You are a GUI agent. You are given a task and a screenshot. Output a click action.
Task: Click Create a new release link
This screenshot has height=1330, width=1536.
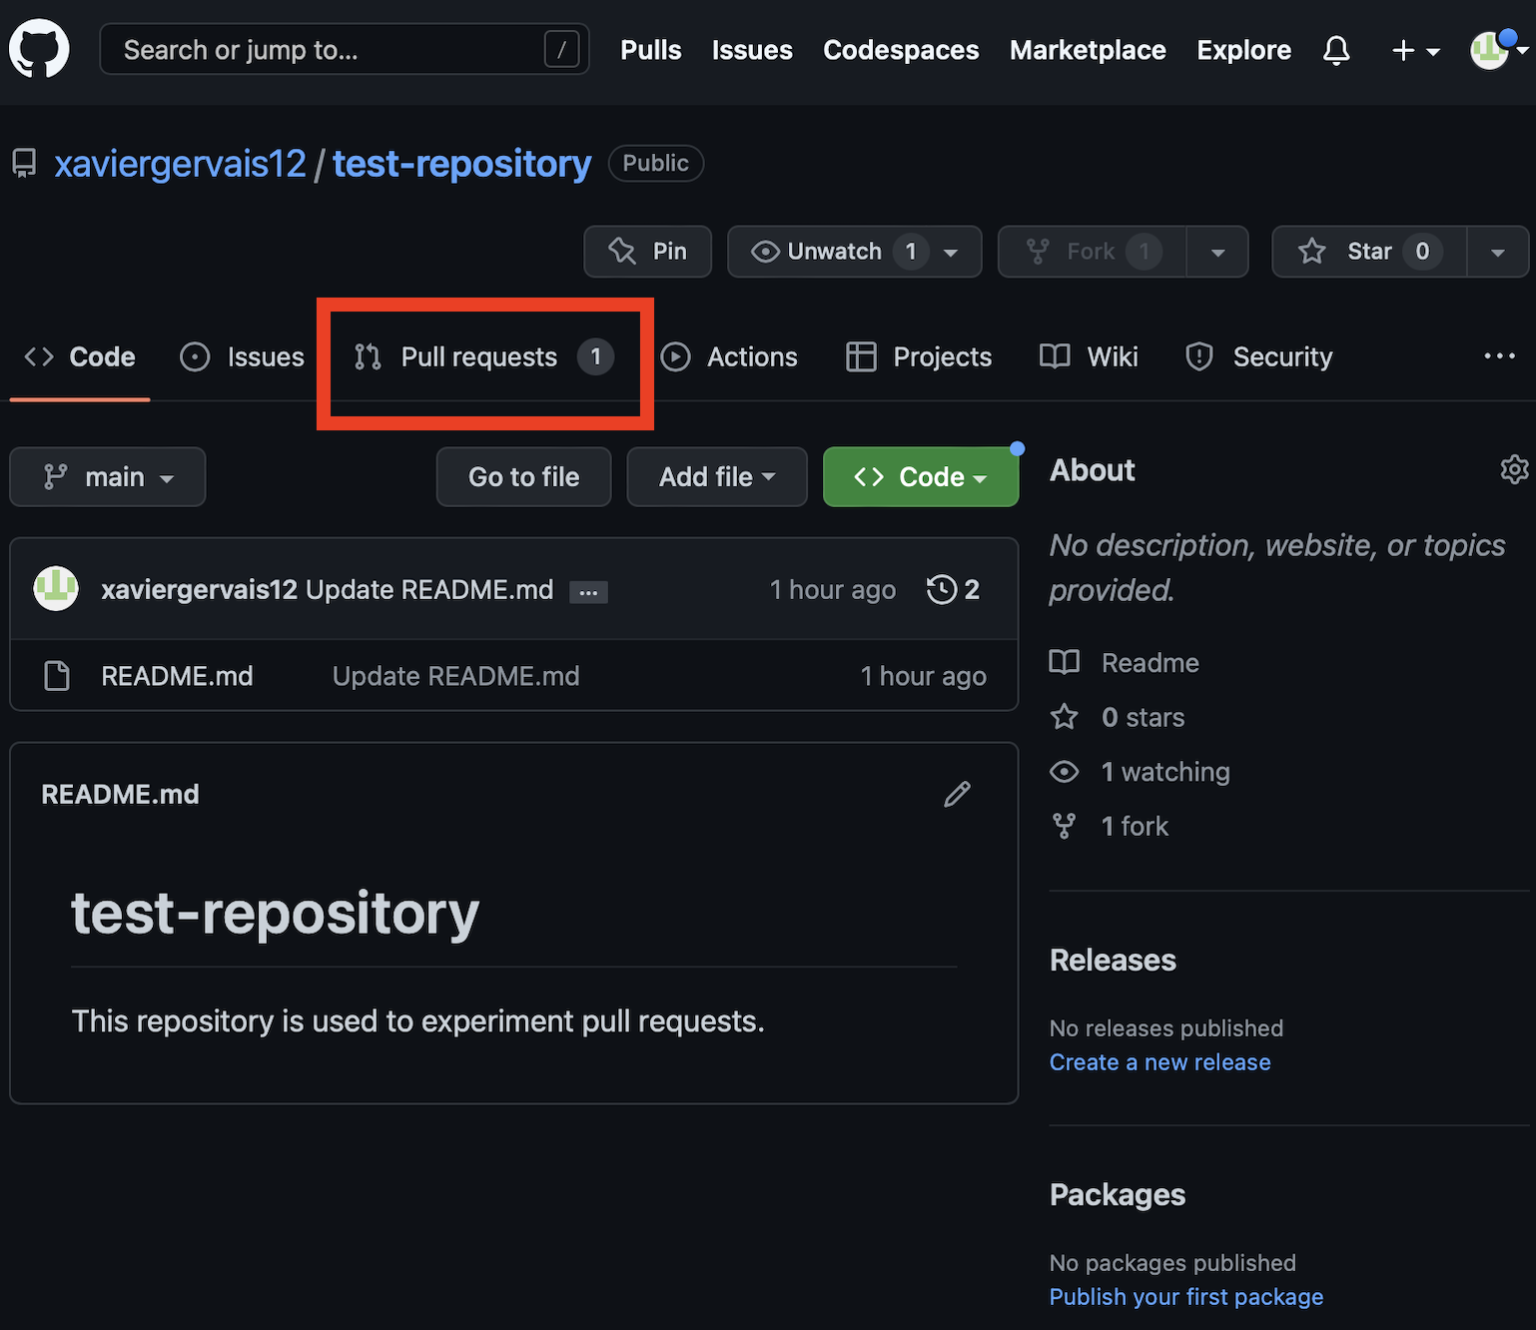click(1159, 1062)
